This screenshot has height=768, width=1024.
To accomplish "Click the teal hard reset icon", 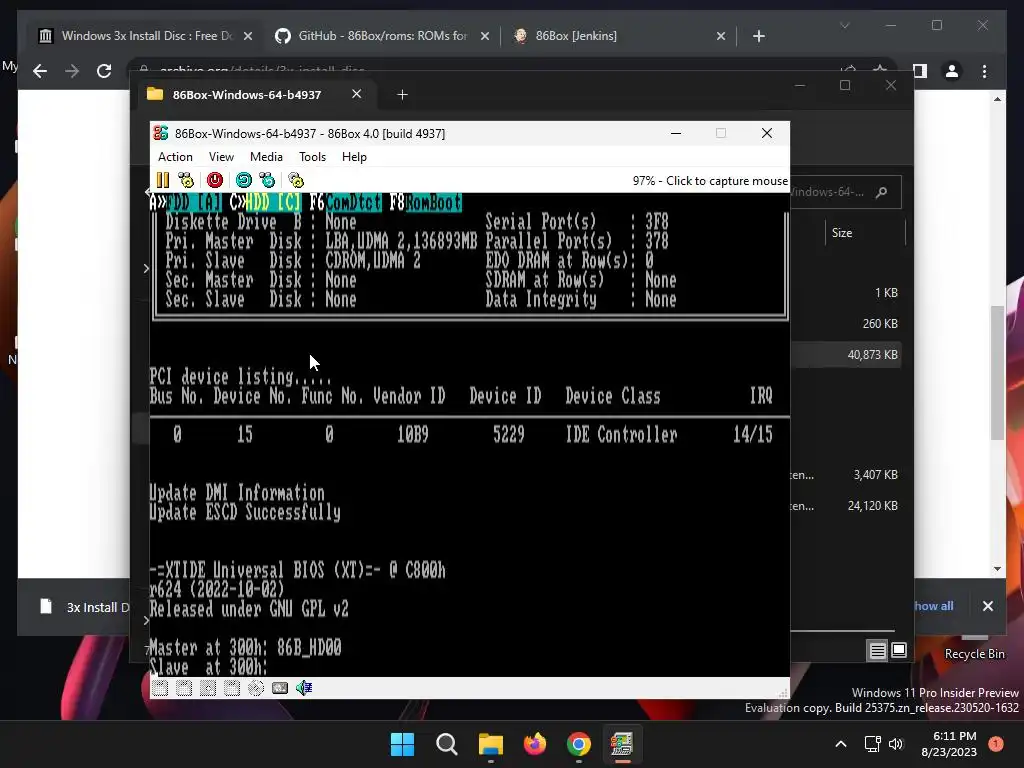I will pyautogui.click(x=244, y=180).
